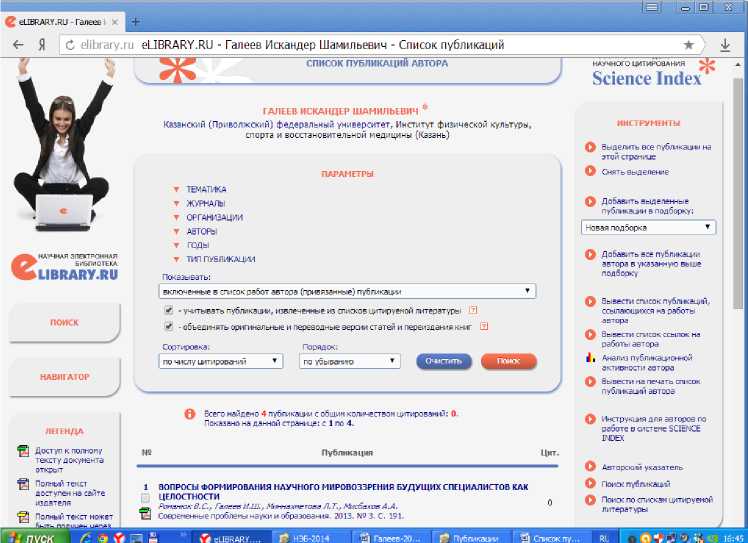Screen dimensions: 748x543
Task: Open the publication title 'ВОПРОСЫ ФОРМИРОВАНИЯ НАУЧНОГО МИРОВОЗЗРЕНИЯ'
Action: (343, 491)
